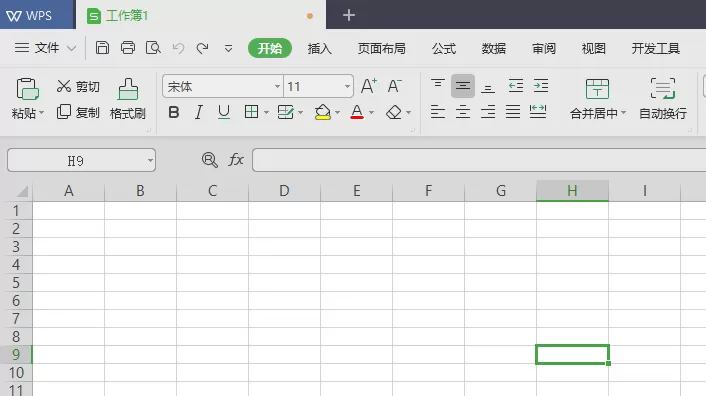Toggle Underline formatting
Screen dimensions: 706x396
pyautogui.click(x=224, y=112)
